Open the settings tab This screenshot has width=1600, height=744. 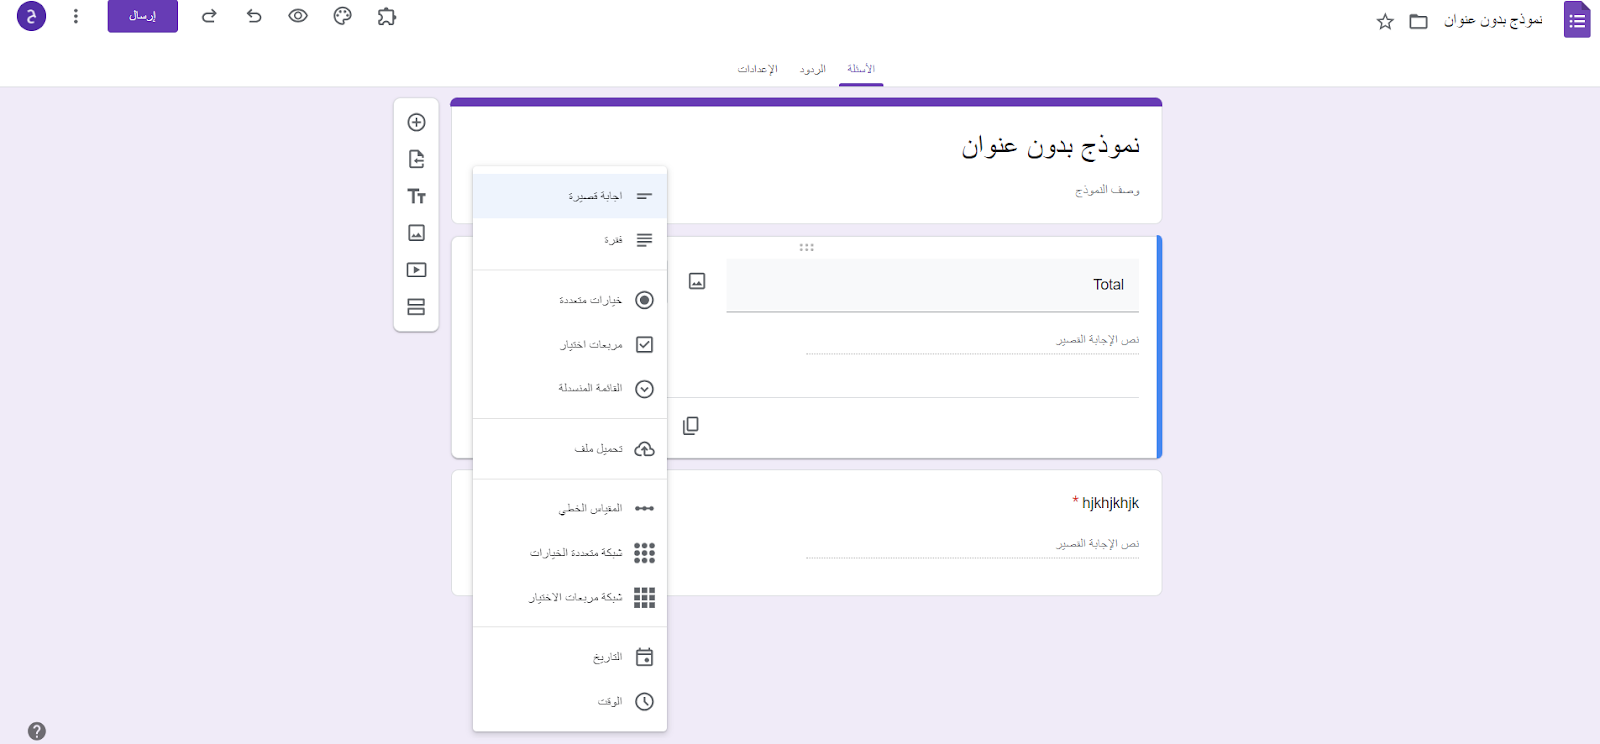point(757,69)
